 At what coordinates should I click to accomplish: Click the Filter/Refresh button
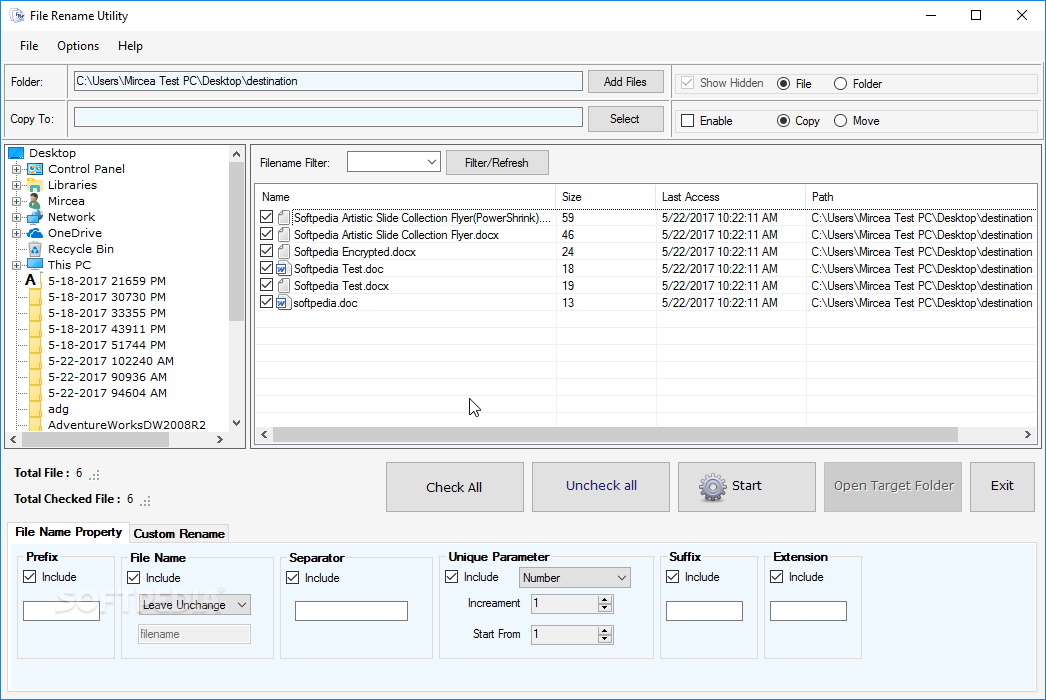497,163
